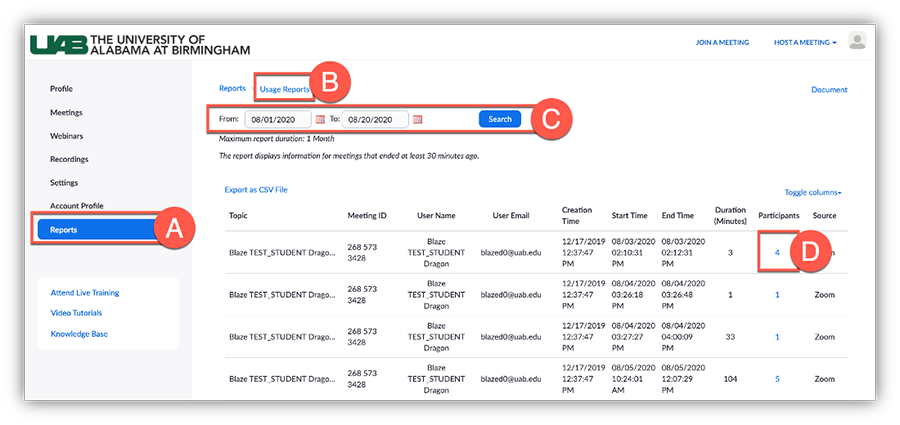Screen dimensions: 900x425
Task: Open the Document link
Action: click(829, 90)
